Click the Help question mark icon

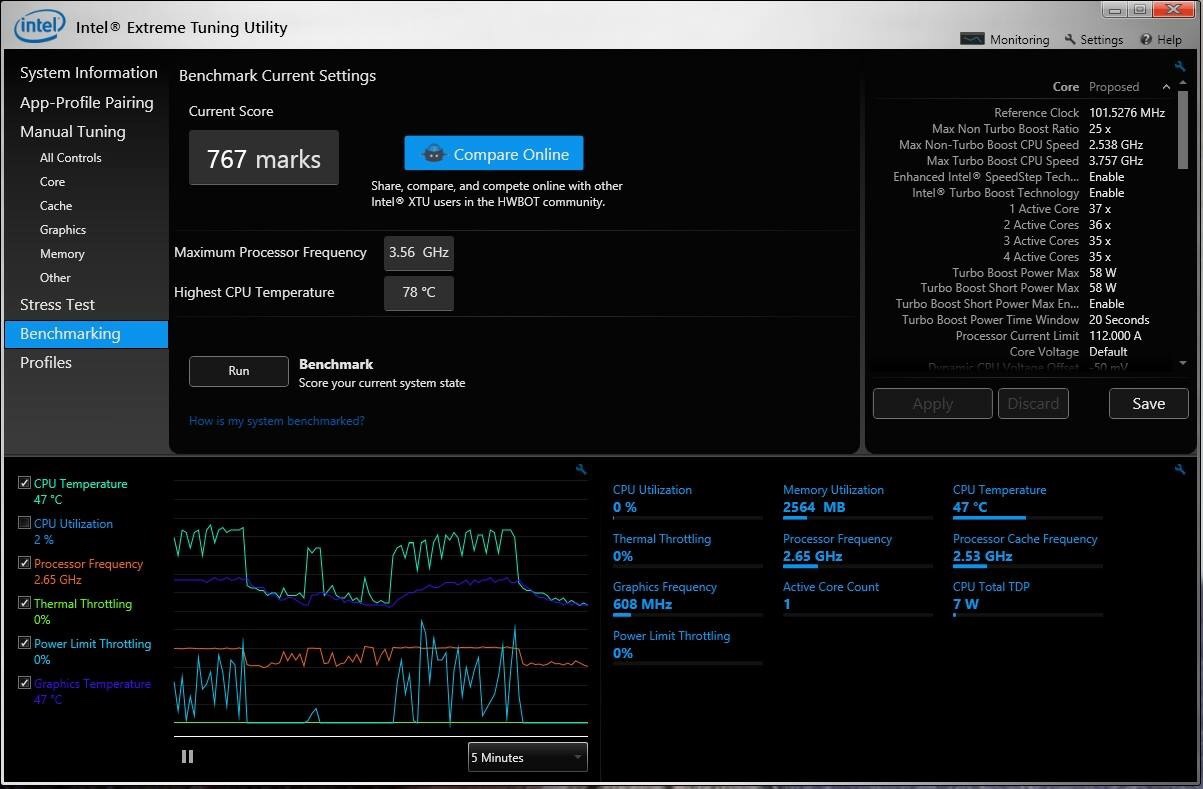coord(1146,39)
